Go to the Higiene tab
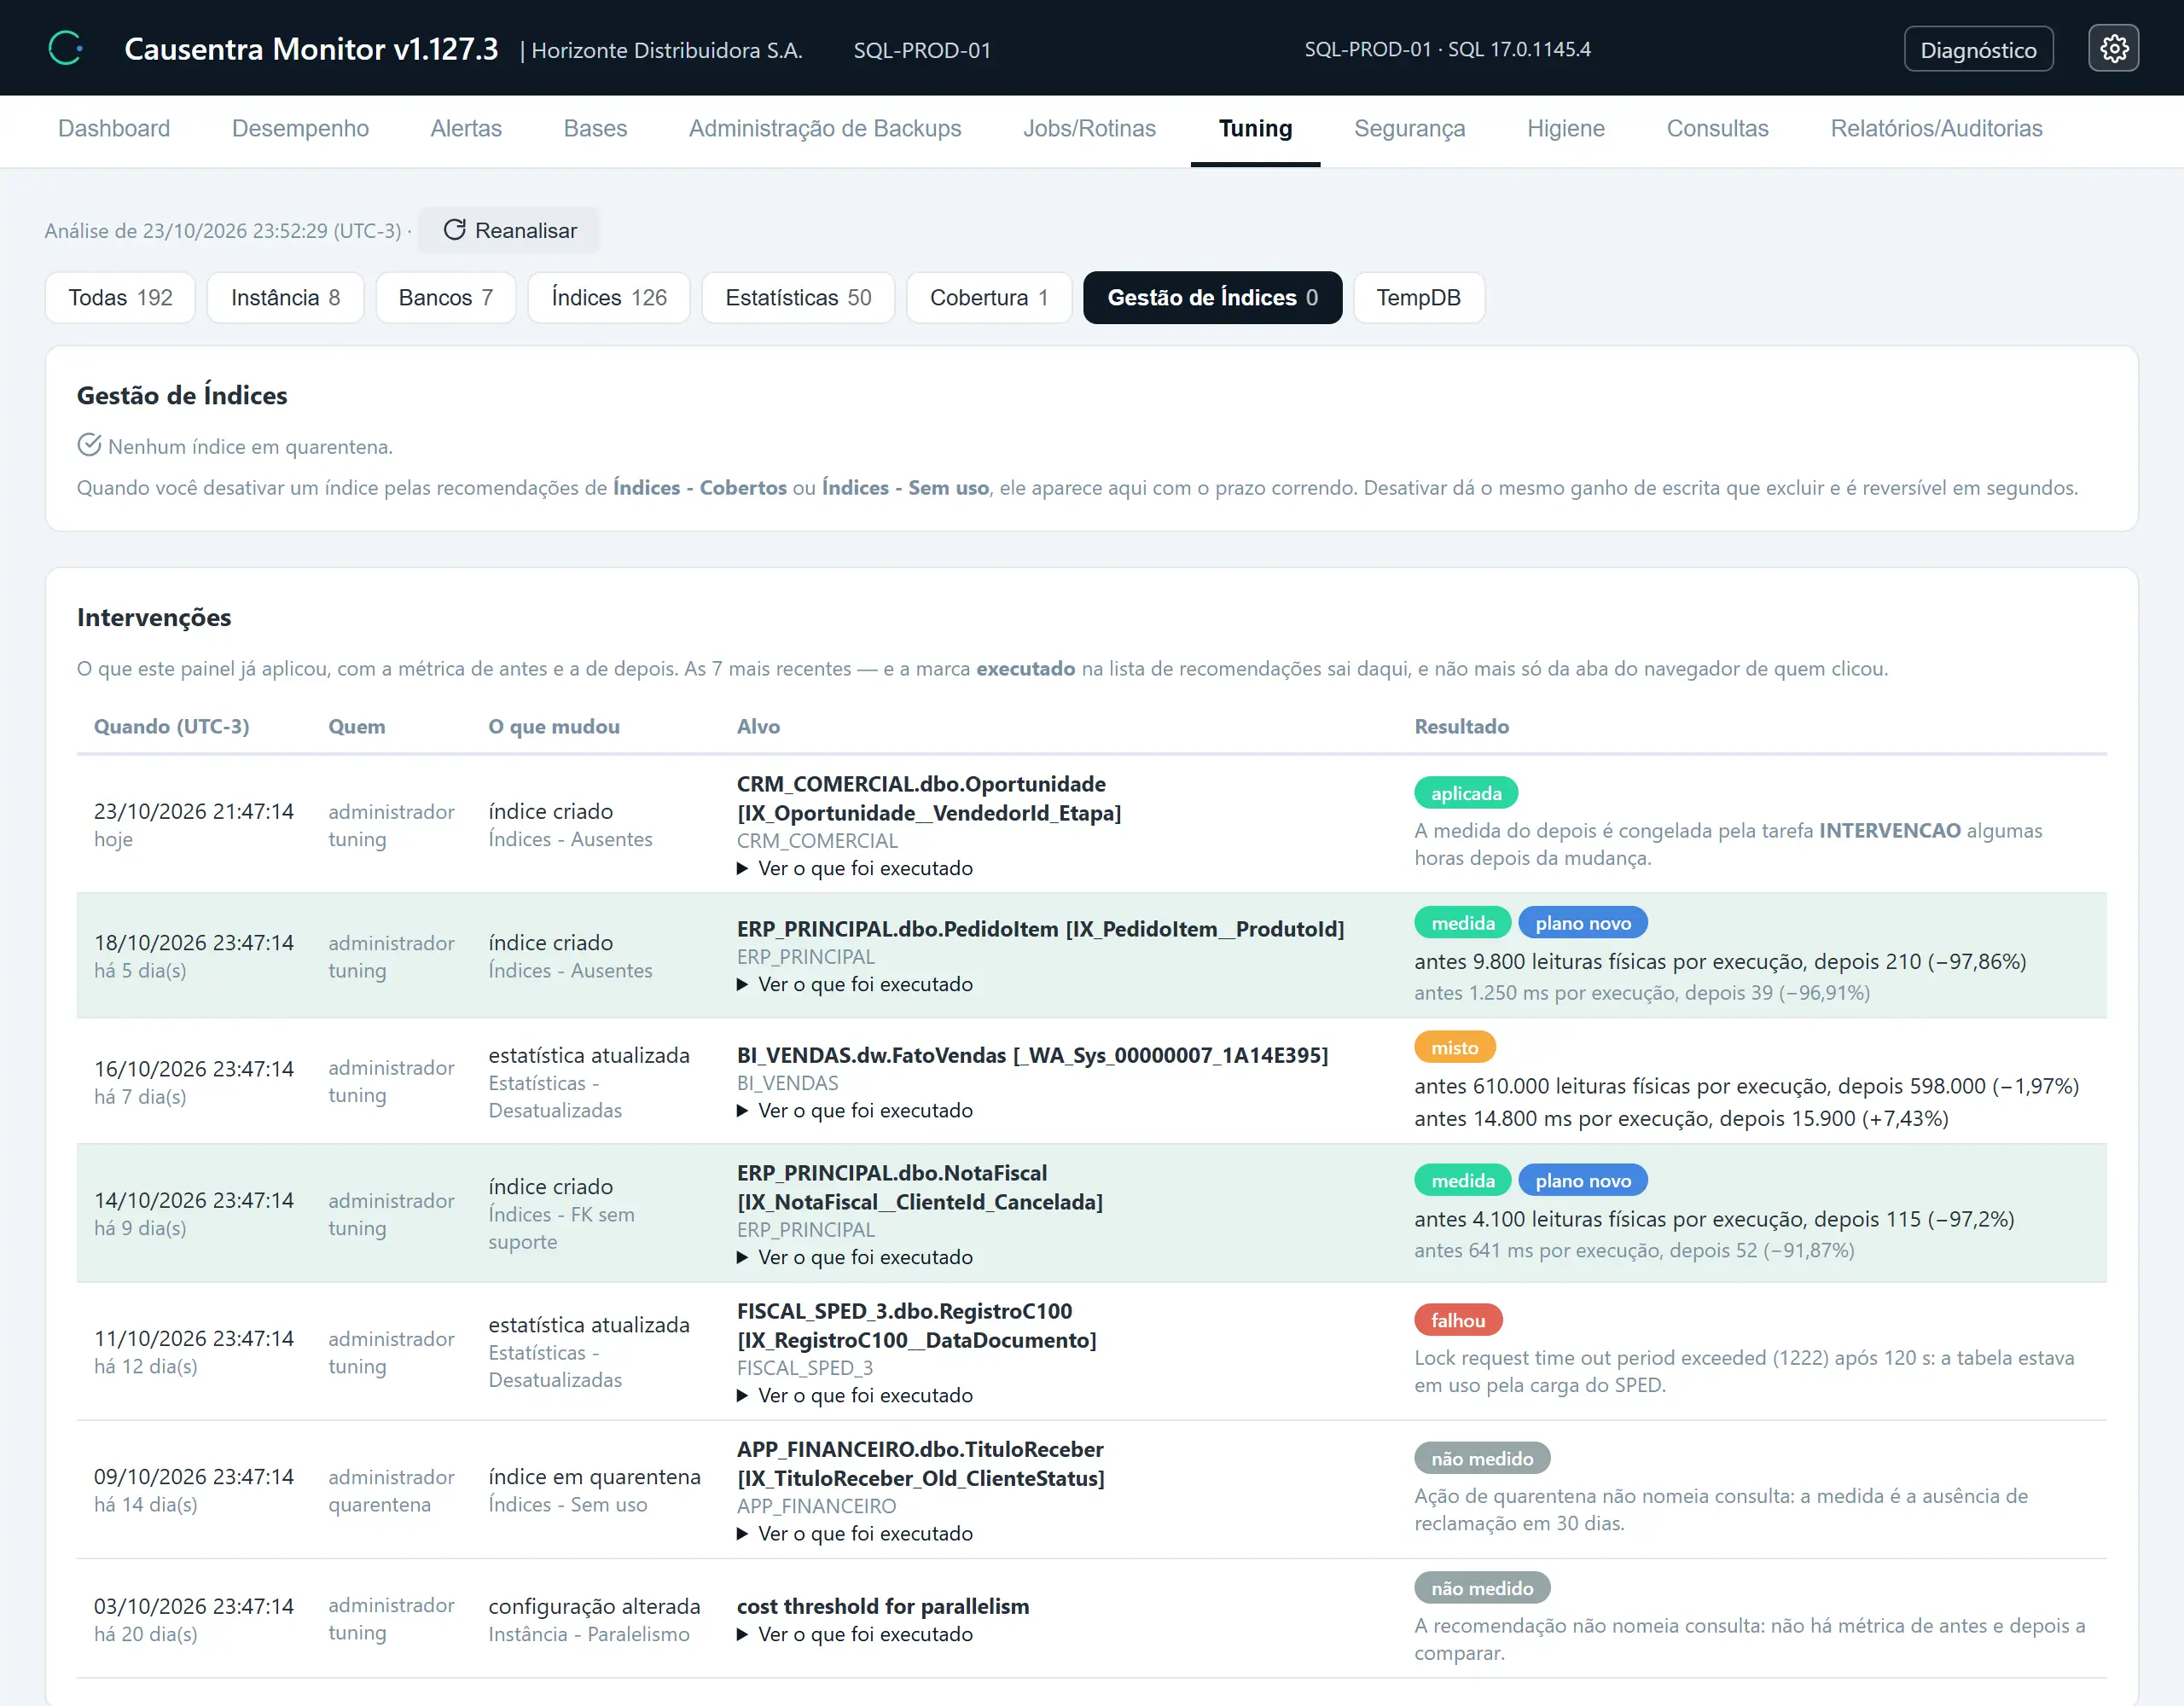The image size is (2184, 1706). point(1565,128)
